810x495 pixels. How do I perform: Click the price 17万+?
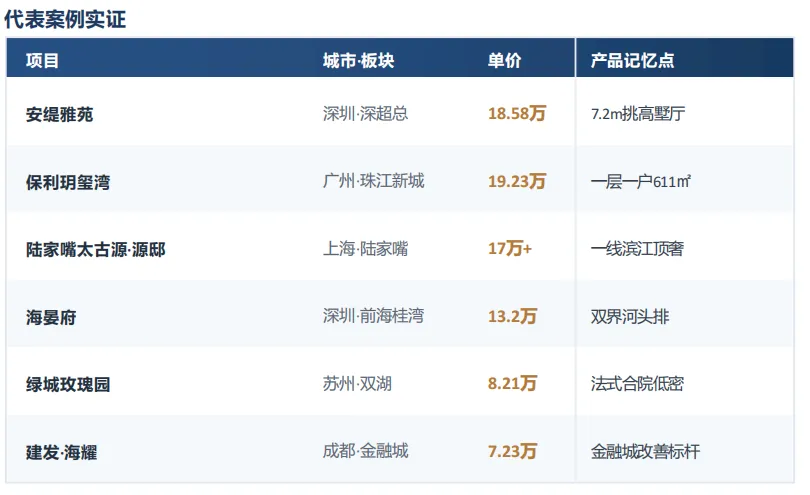[509, 249]
